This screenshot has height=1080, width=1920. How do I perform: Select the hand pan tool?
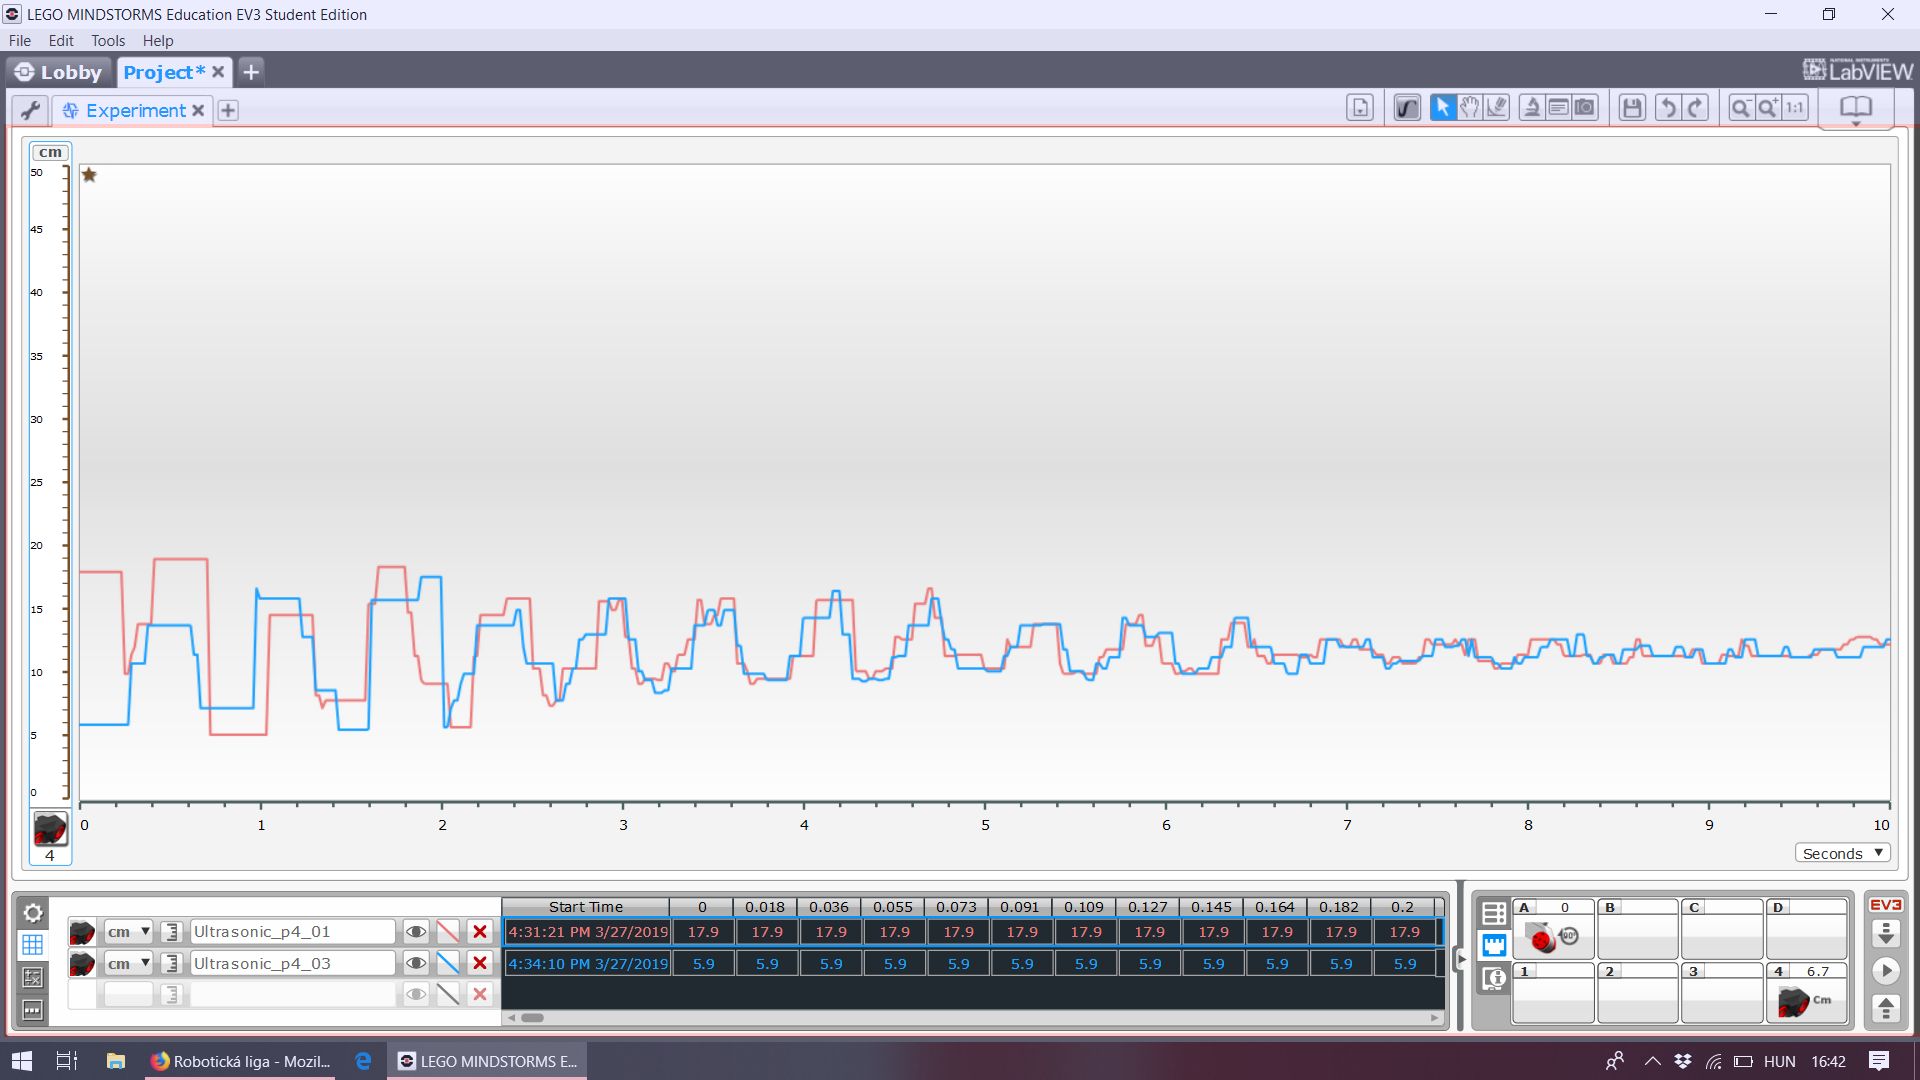[x=1469, y=108]
